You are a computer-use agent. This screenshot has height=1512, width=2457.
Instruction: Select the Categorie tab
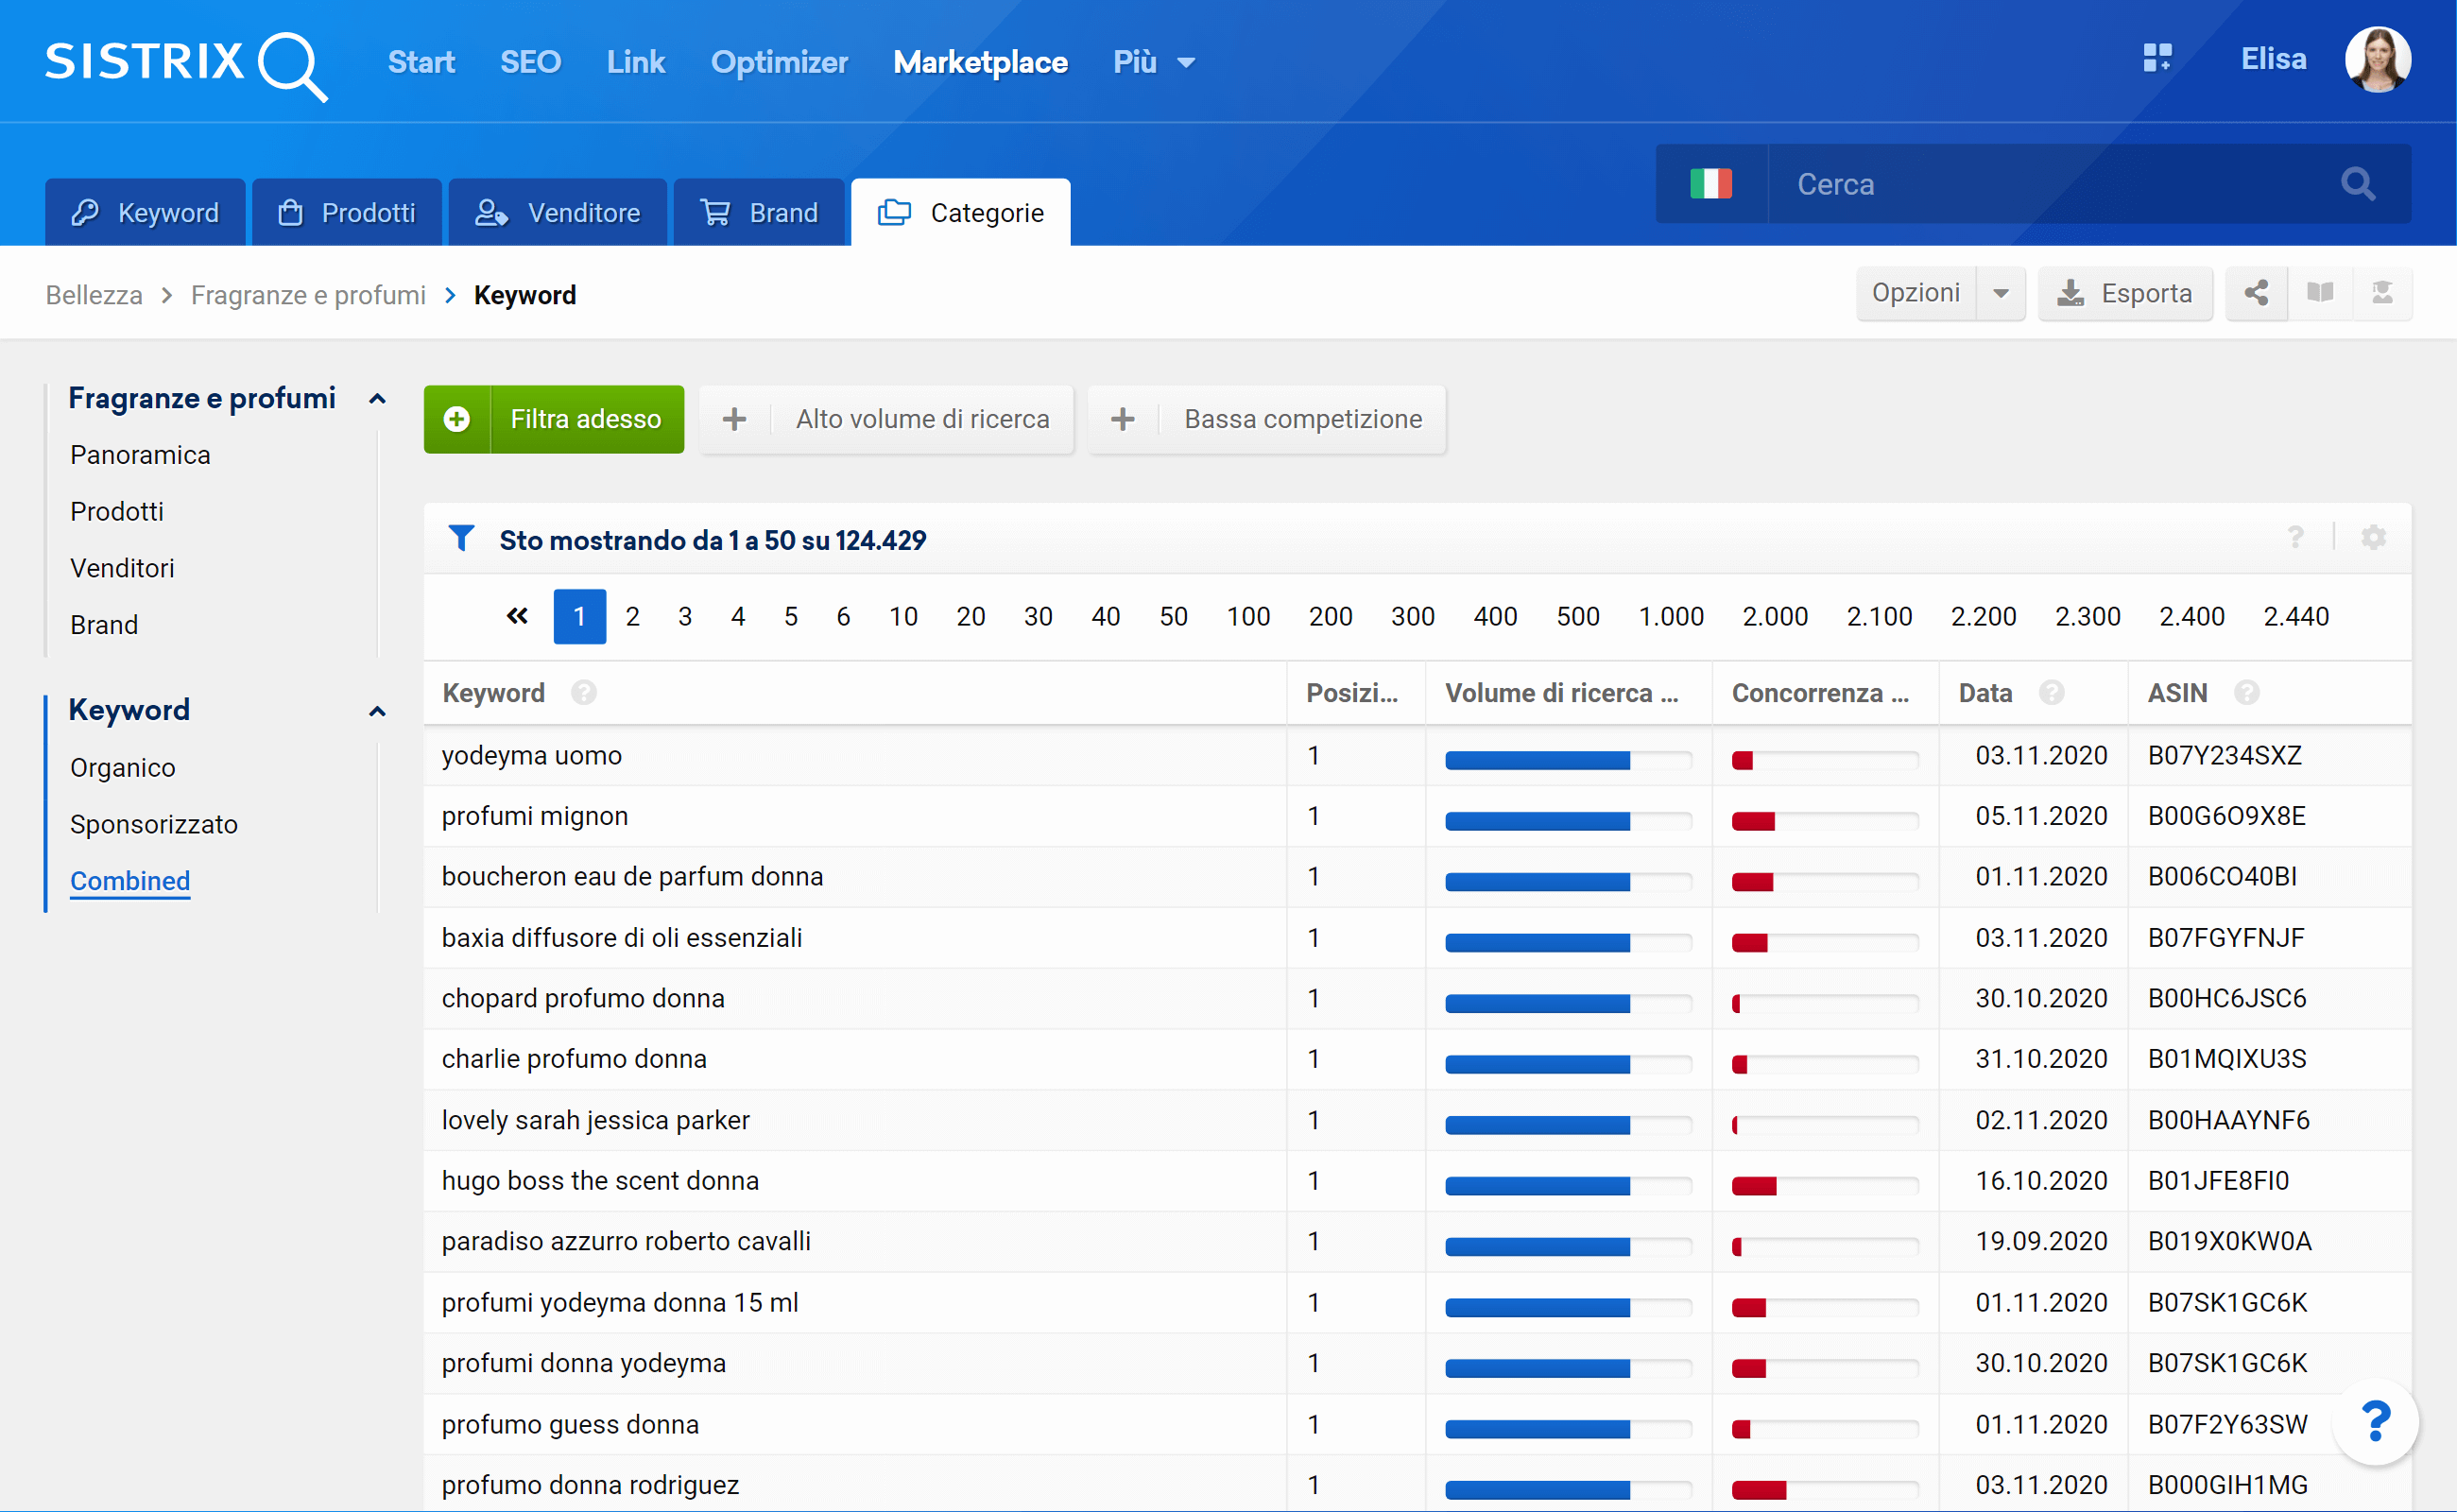tap(960, 212)
